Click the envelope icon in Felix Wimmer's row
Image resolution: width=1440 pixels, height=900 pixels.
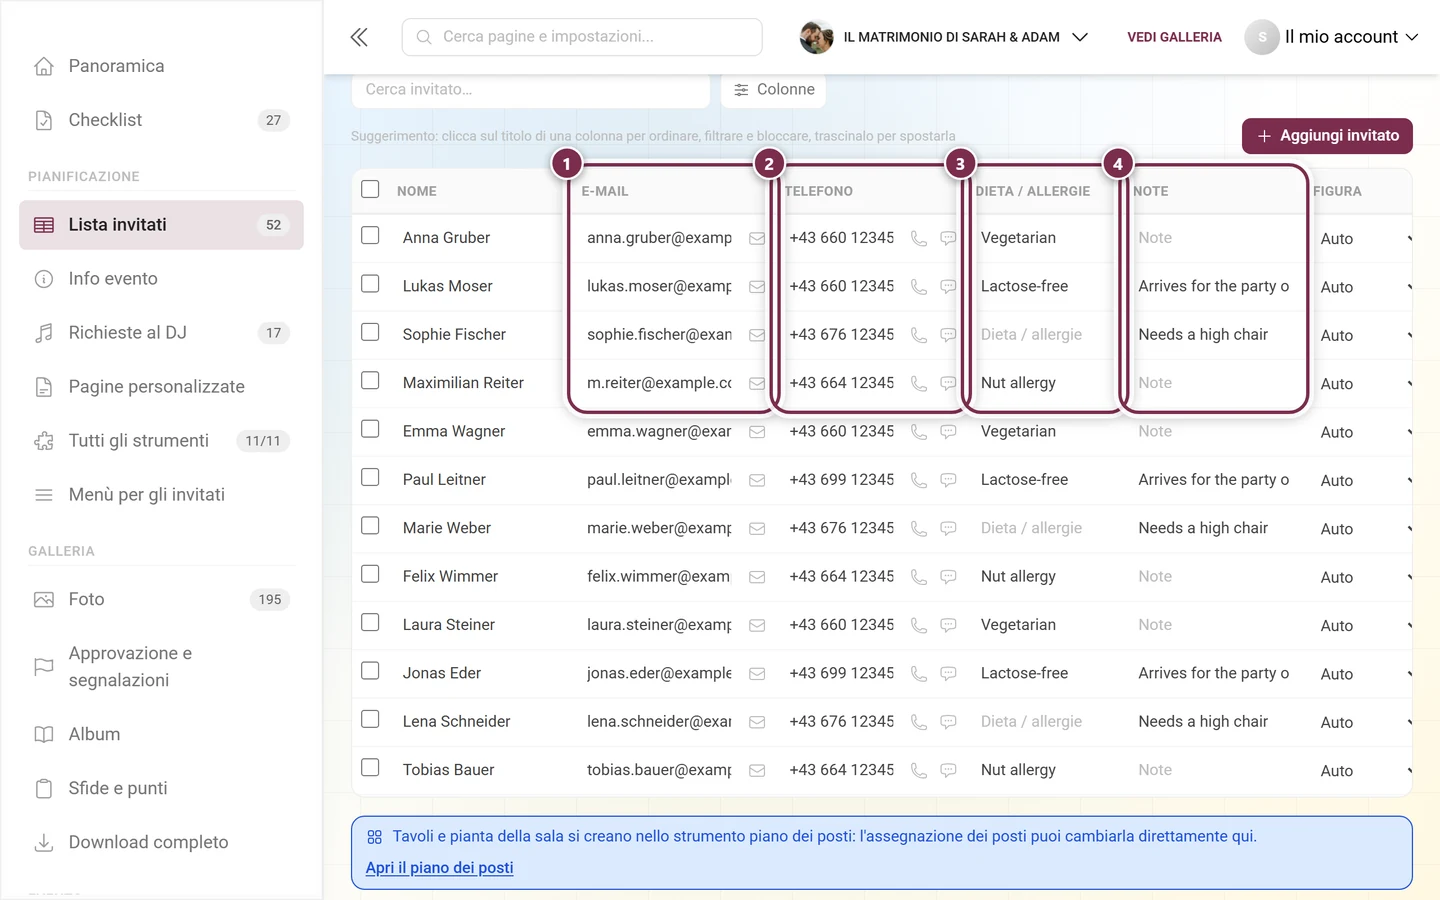757,577
